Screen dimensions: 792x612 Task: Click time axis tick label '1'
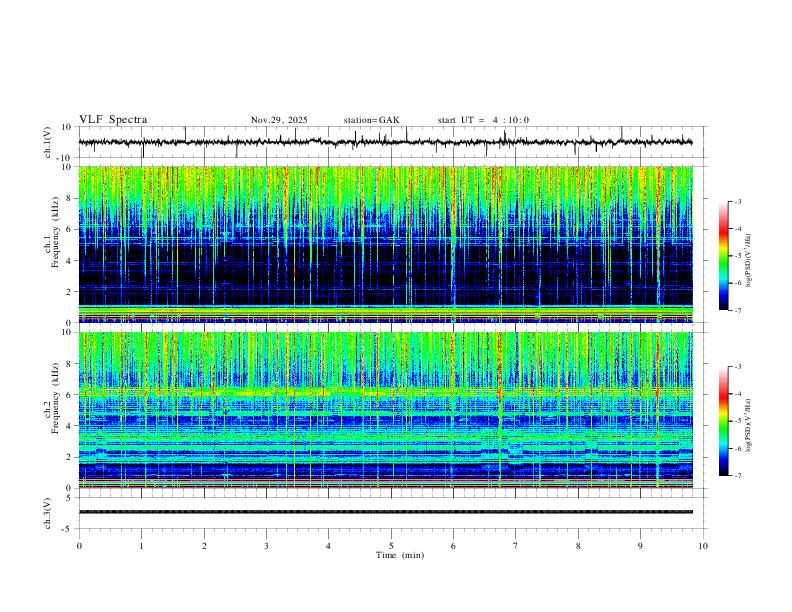(x=141, y=546)
